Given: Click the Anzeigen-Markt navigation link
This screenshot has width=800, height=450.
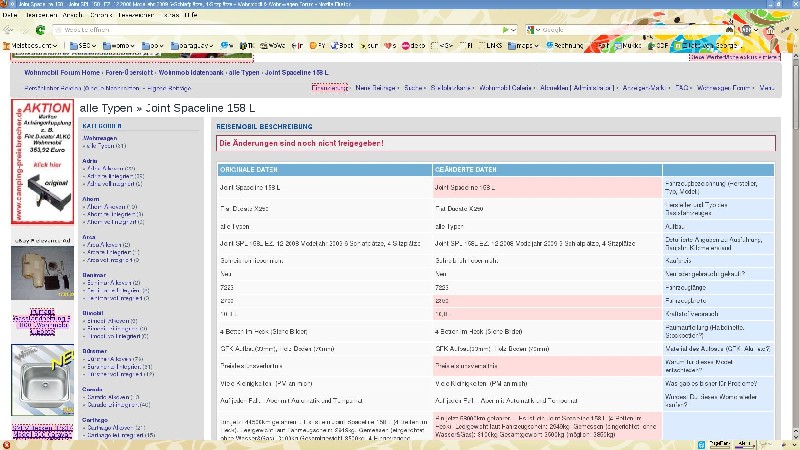Looking at the screenshot, I should point(643,88).
